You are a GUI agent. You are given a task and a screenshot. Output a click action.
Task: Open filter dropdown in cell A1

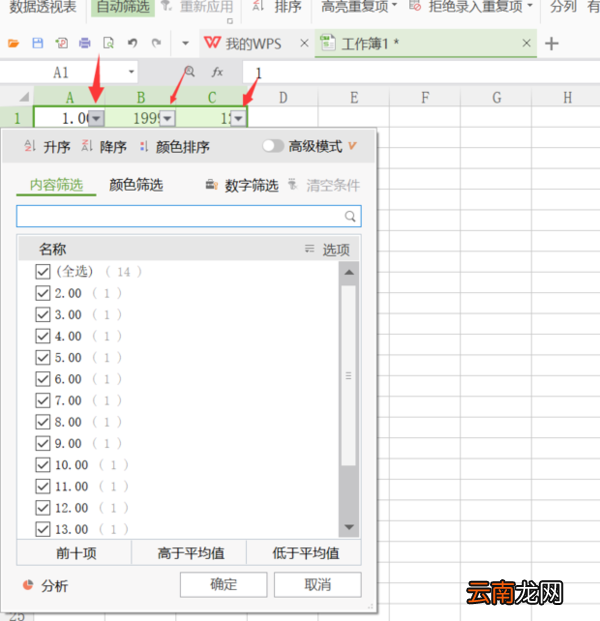[x=96, y=118]
